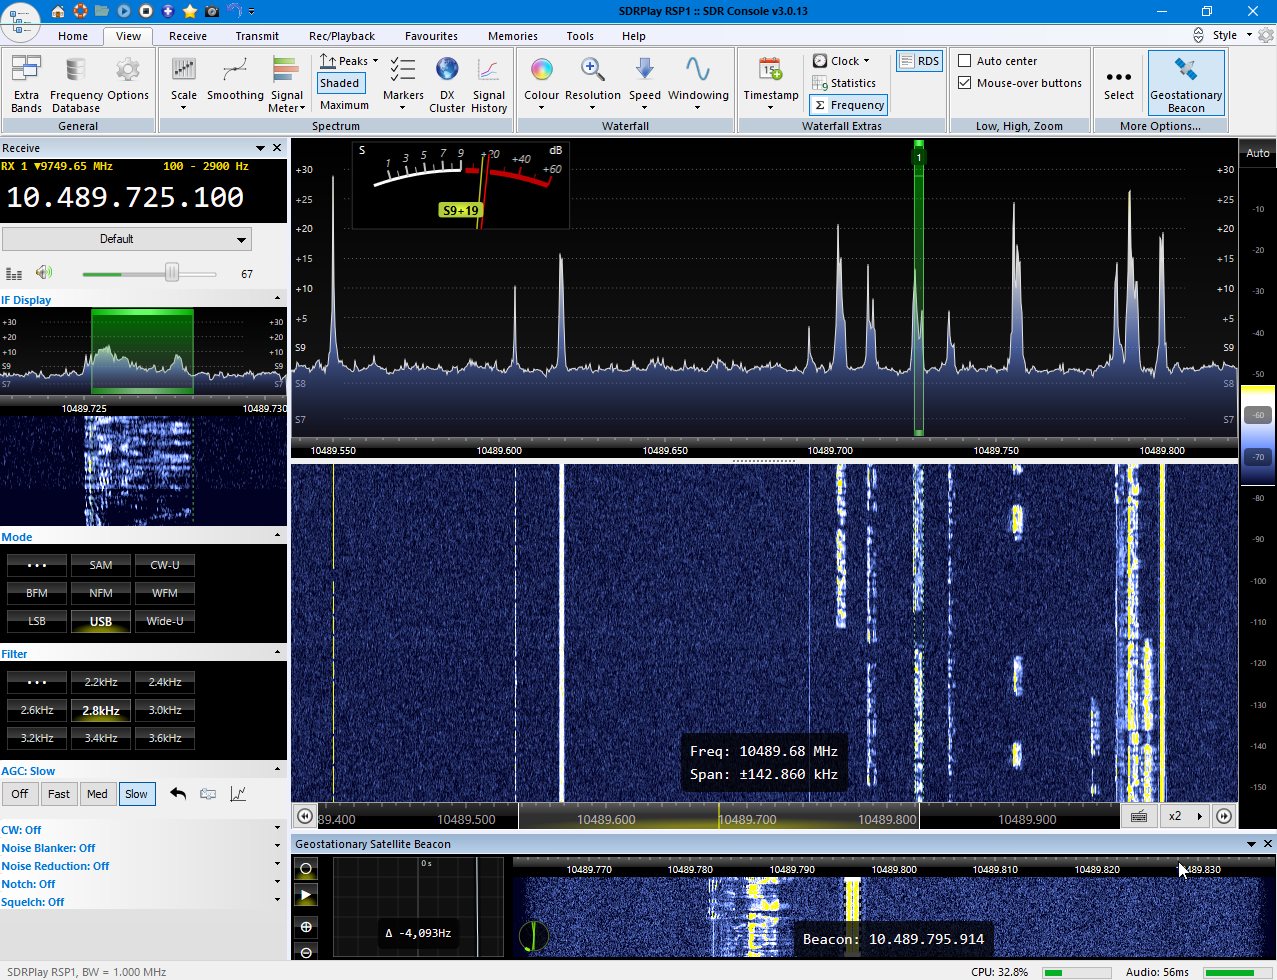Viewport: 1277px width, 980px height.
Task: Mute audio with the speaker icon
Action: 43,273
